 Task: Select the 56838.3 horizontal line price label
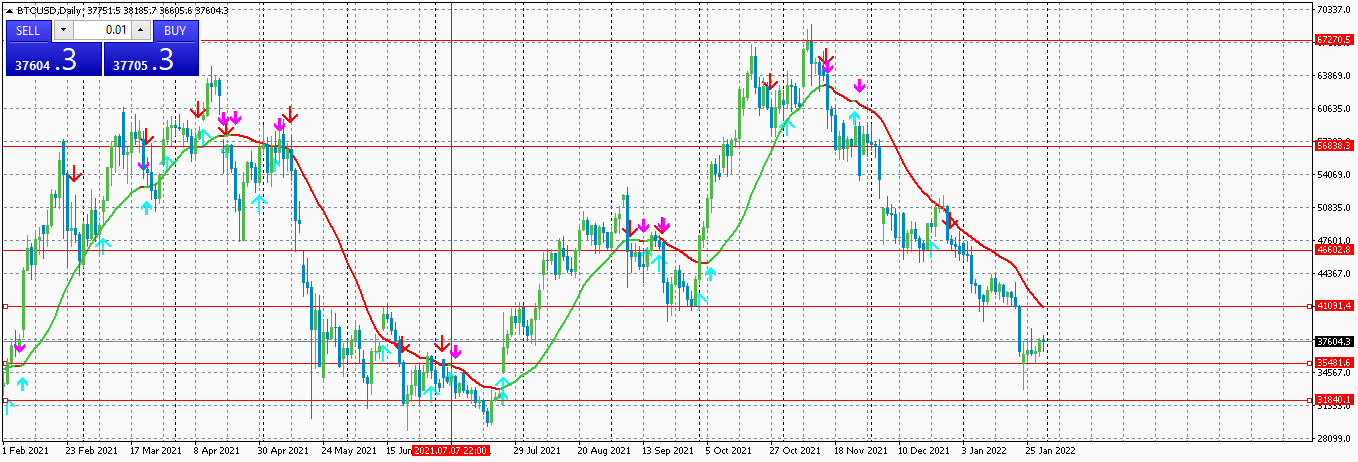pos(1334,146)
